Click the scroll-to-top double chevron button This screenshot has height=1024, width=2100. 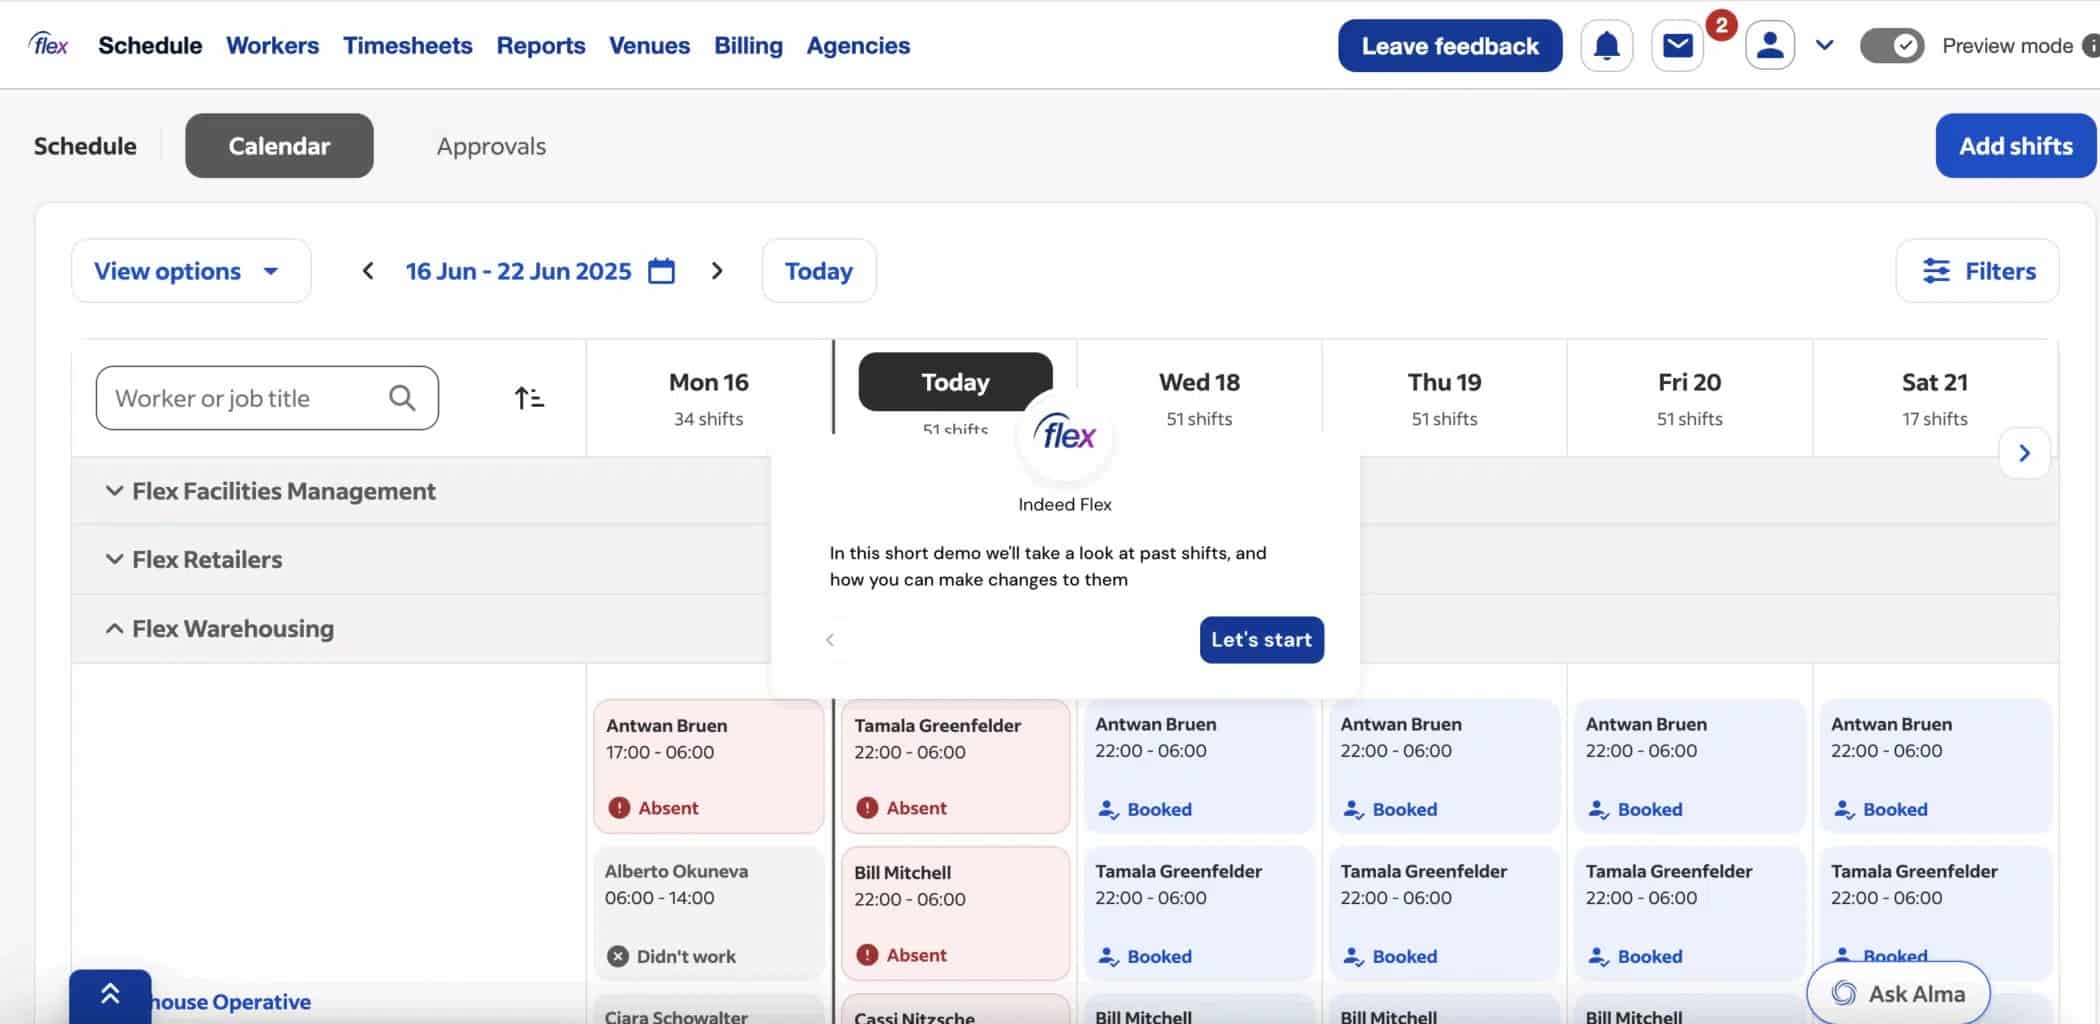[x=110, y=995]
